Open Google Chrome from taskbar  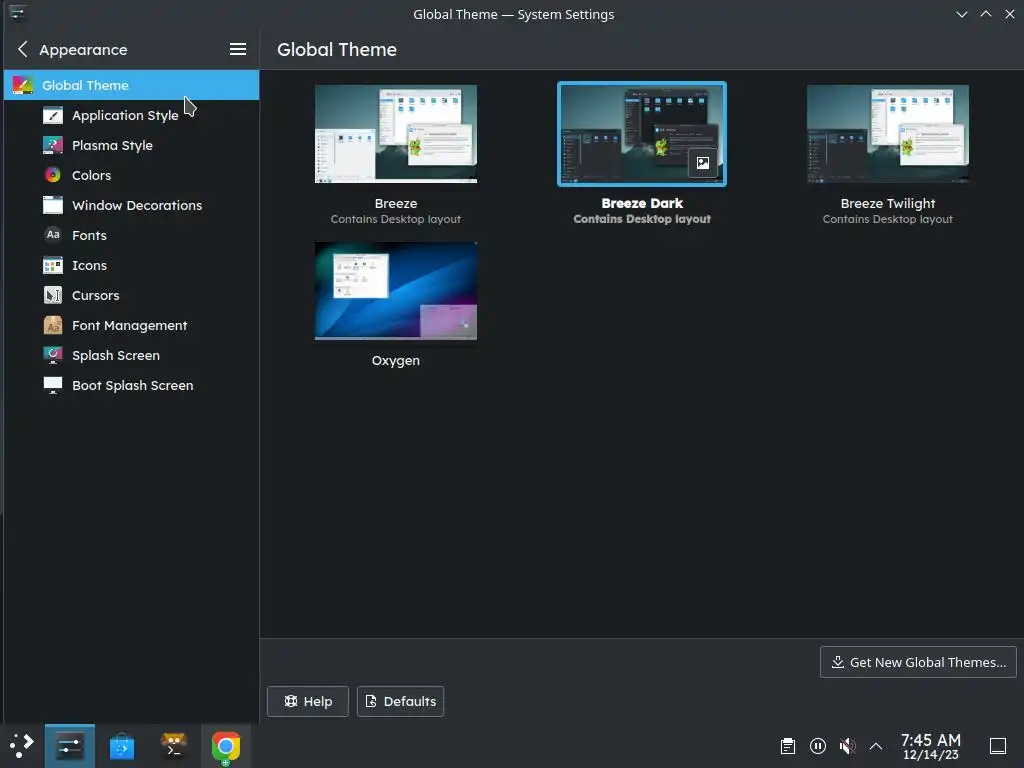point(225,746)
